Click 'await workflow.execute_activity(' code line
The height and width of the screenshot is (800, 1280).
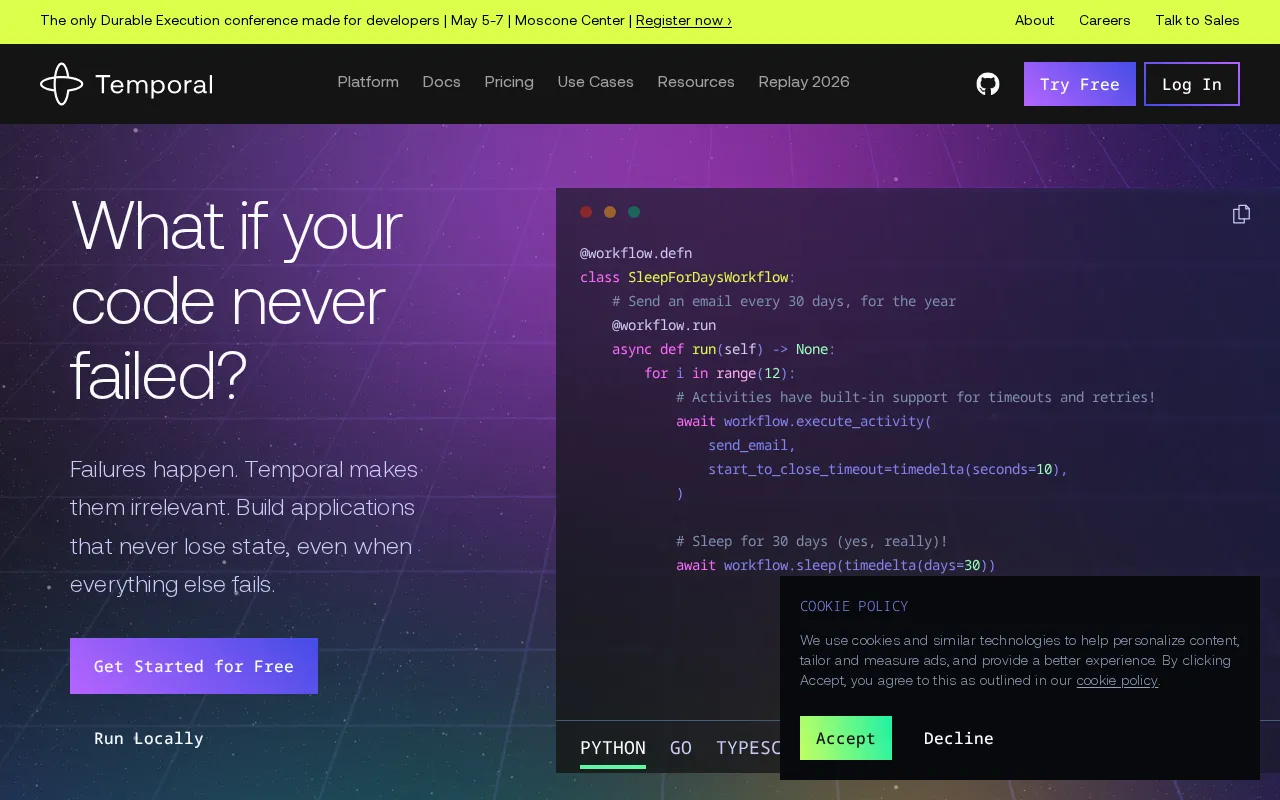tap(804, 421)
